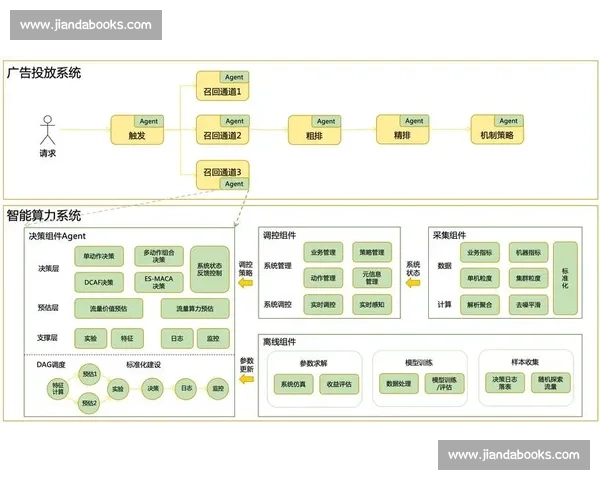Image resolution: width=600 pixels, height=480 pixels.
Task: Click the 采集组件 heading
Action: pos(449,235)
